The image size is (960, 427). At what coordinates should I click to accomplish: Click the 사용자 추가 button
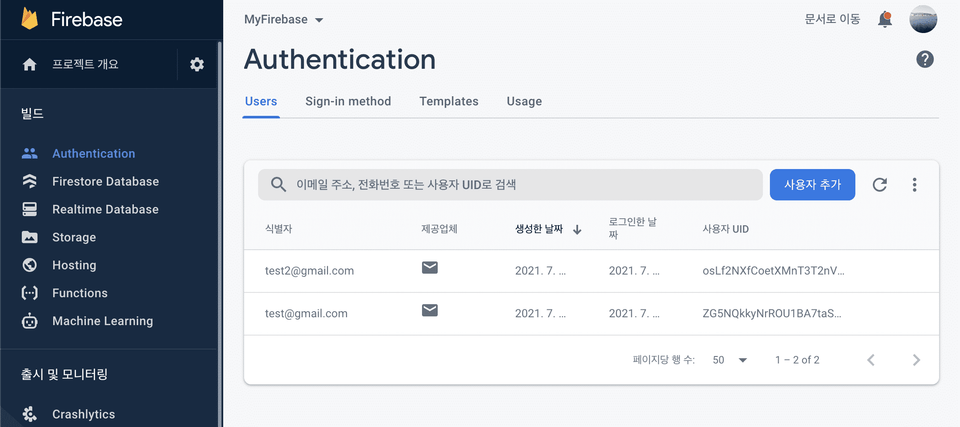tap(812, 184)
